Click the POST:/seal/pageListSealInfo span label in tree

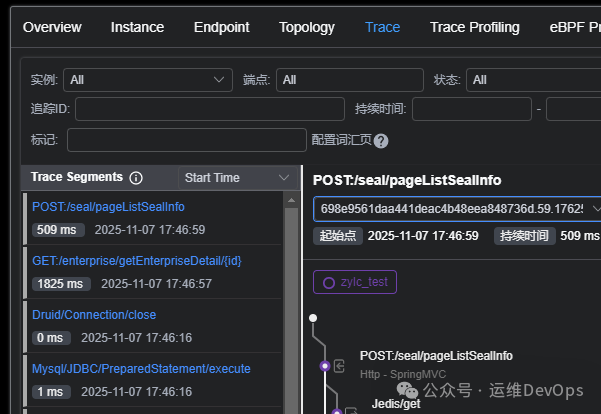click(436, 356)
